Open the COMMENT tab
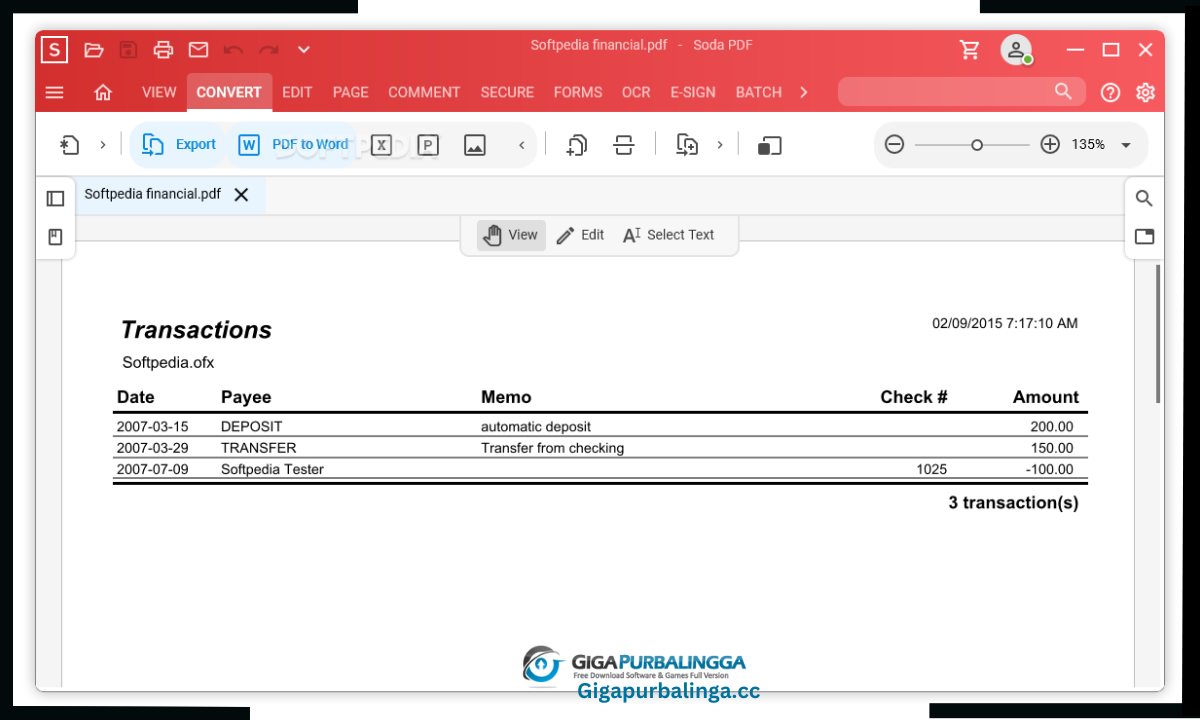The image size is (1200, 720). coord(424,92)
